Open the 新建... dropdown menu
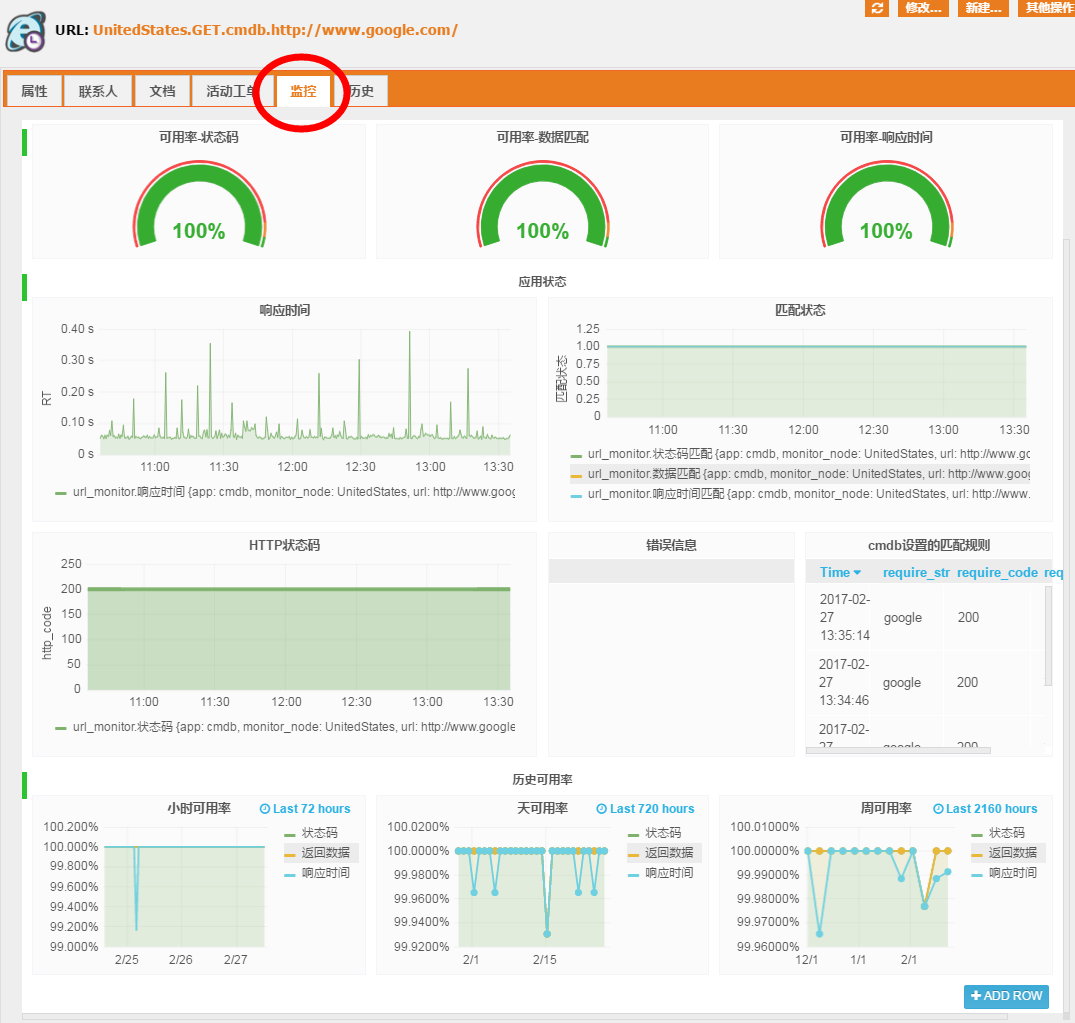This screenshot has width=1075, height=1023. pyautogui.click(x=982, y=8)
